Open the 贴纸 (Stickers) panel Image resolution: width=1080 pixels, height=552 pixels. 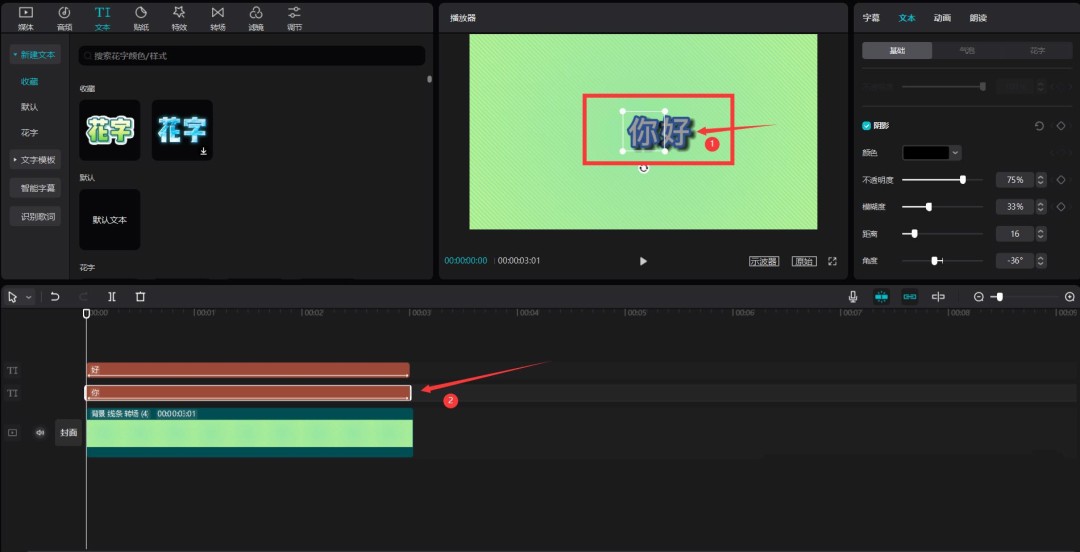pos(140,17)
